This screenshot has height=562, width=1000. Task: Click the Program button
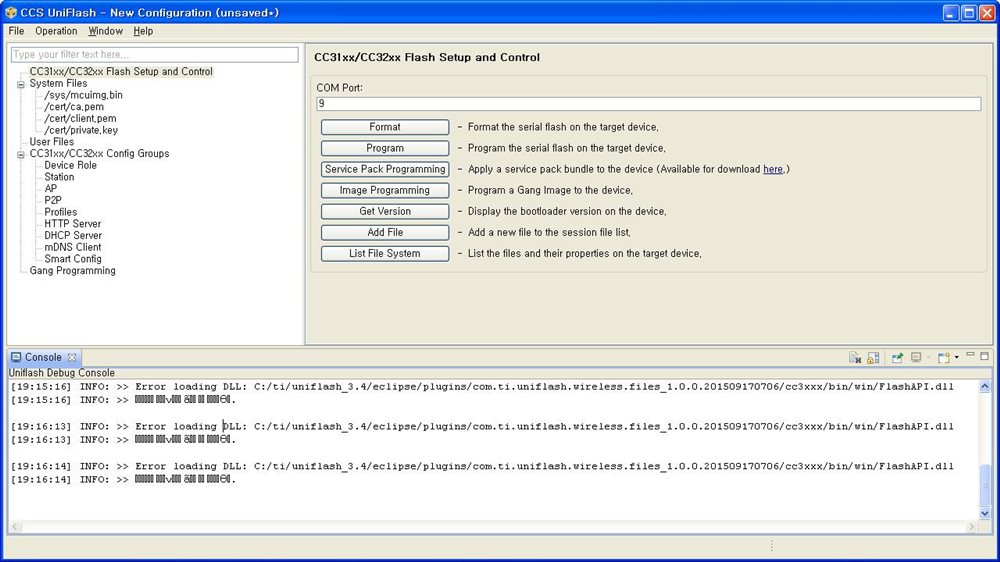coord(385,148)
